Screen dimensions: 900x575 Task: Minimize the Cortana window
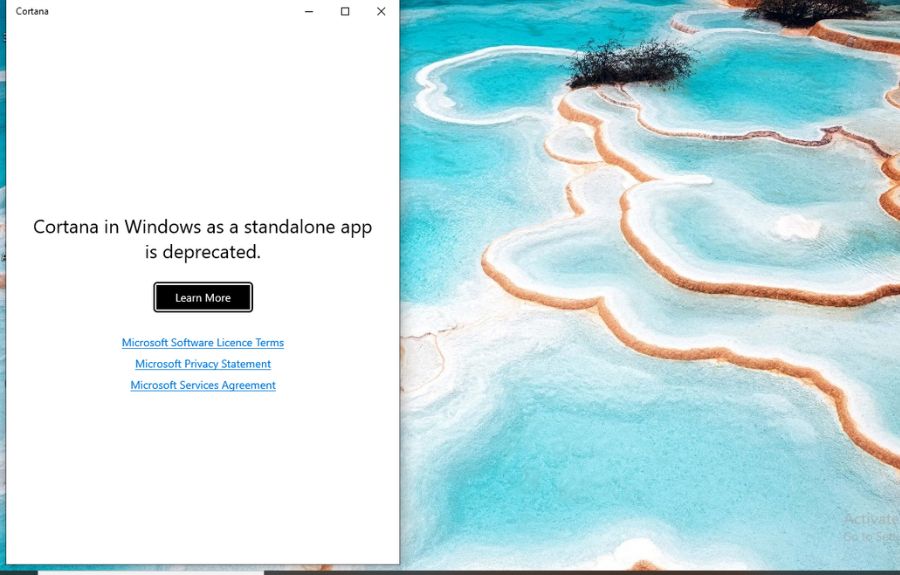(x=309, y=11)
